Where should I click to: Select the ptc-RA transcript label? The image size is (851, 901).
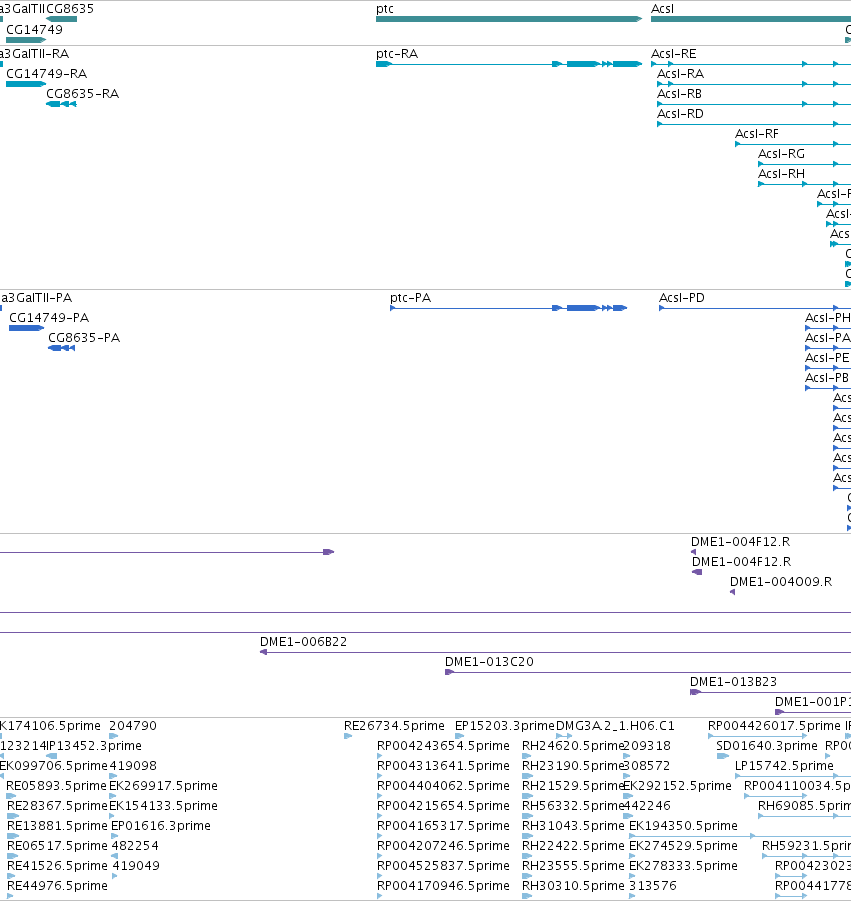397,54
